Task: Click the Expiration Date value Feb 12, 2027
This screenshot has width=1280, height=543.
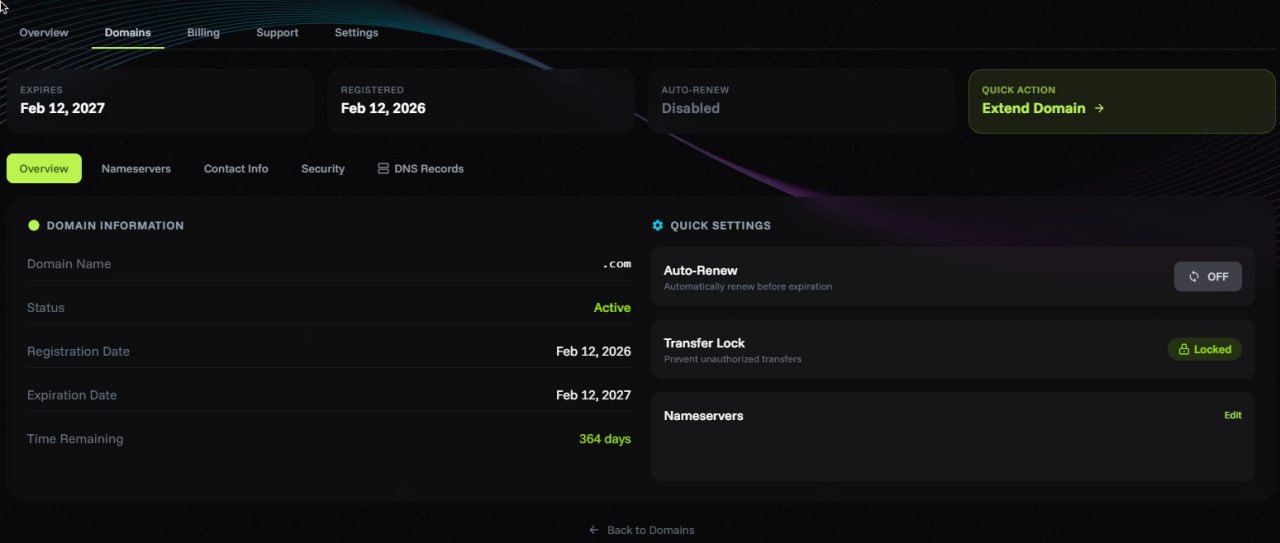Action: pos(593,395)
